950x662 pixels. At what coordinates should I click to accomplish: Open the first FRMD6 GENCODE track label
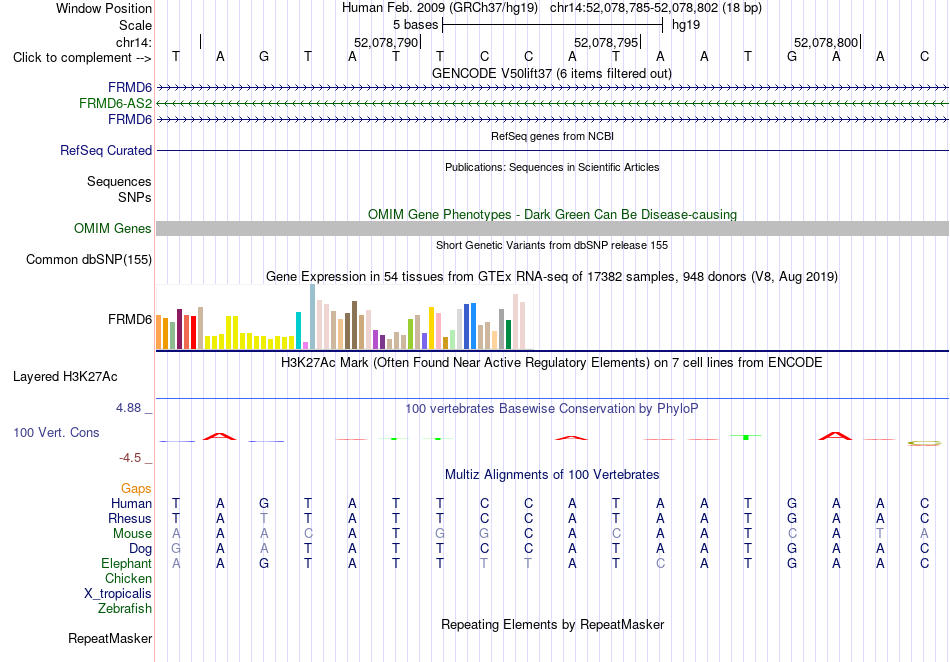pyautogui.click(x=130, y=87)
